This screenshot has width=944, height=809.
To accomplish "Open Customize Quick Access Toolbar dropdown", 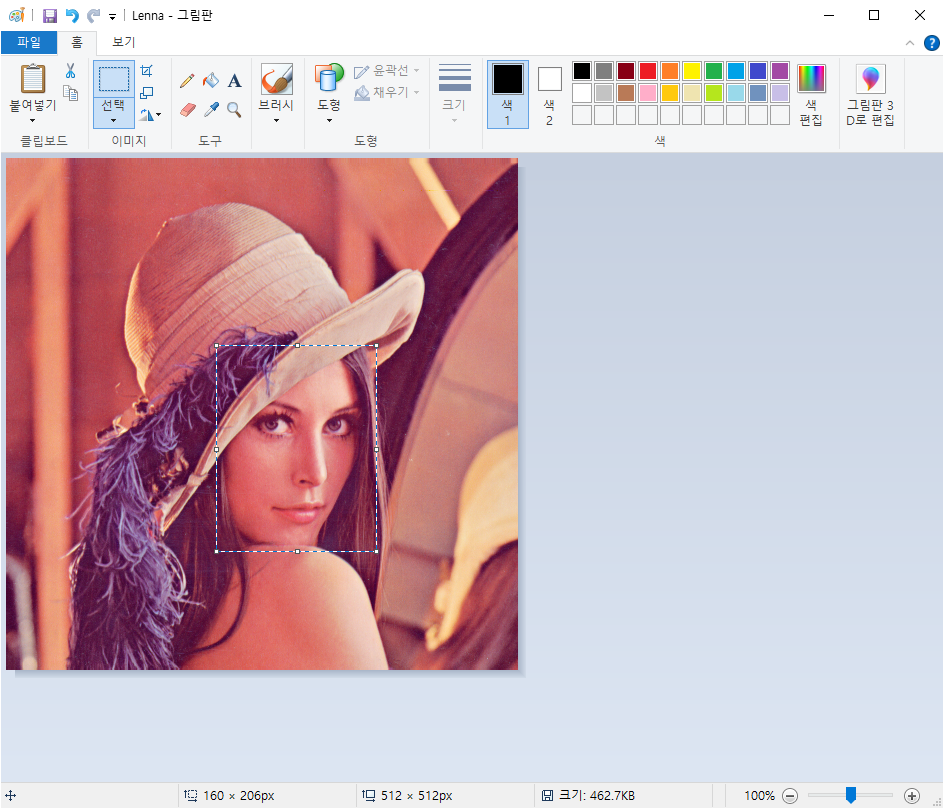I will click(113, 16).
